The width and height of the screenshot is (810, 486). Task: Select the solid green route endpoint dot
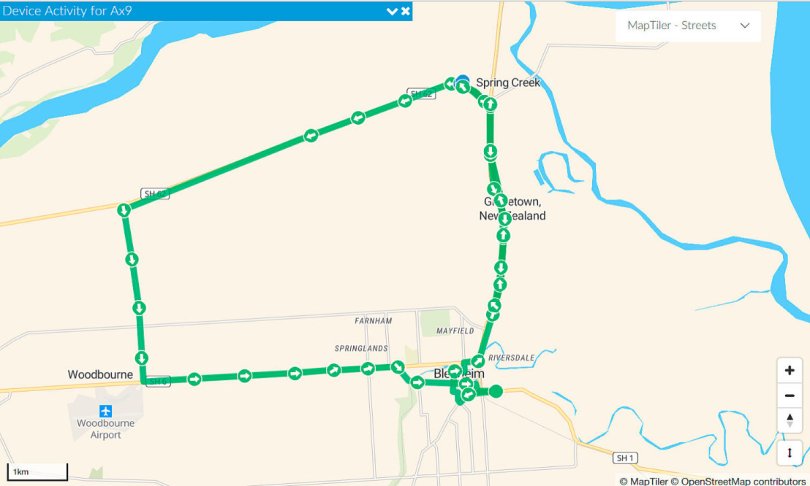(495, 391)
